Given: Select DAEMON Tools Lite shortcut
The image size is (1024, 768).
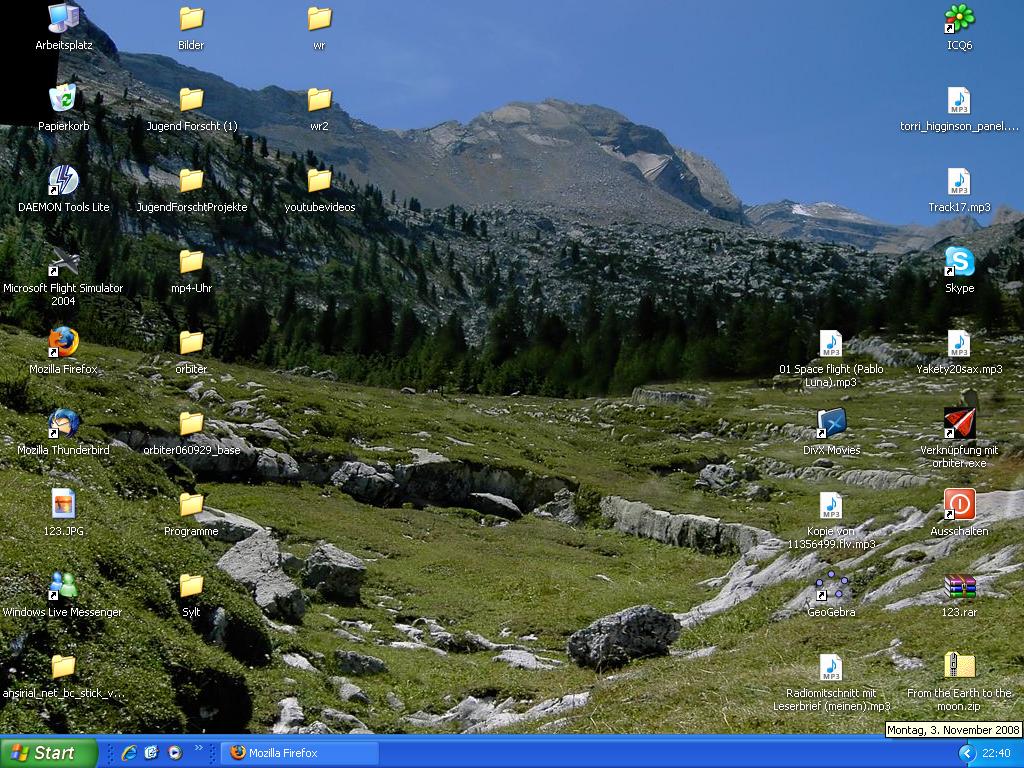Looking at the screenshot, I should point(63,181).
